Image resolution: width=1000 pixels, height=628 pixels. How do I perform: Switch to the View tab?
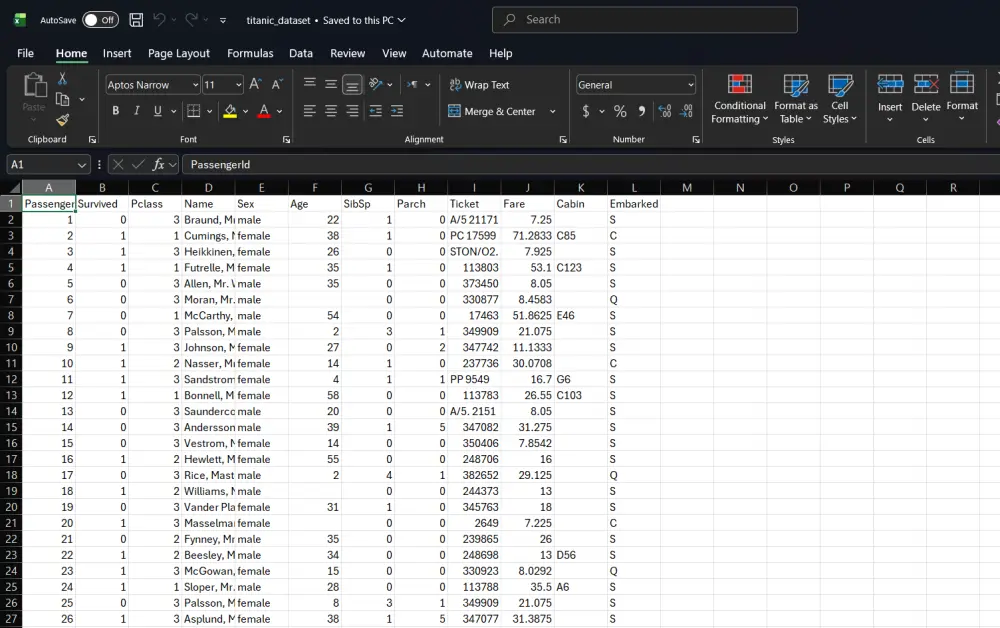(x=394, y=54)
